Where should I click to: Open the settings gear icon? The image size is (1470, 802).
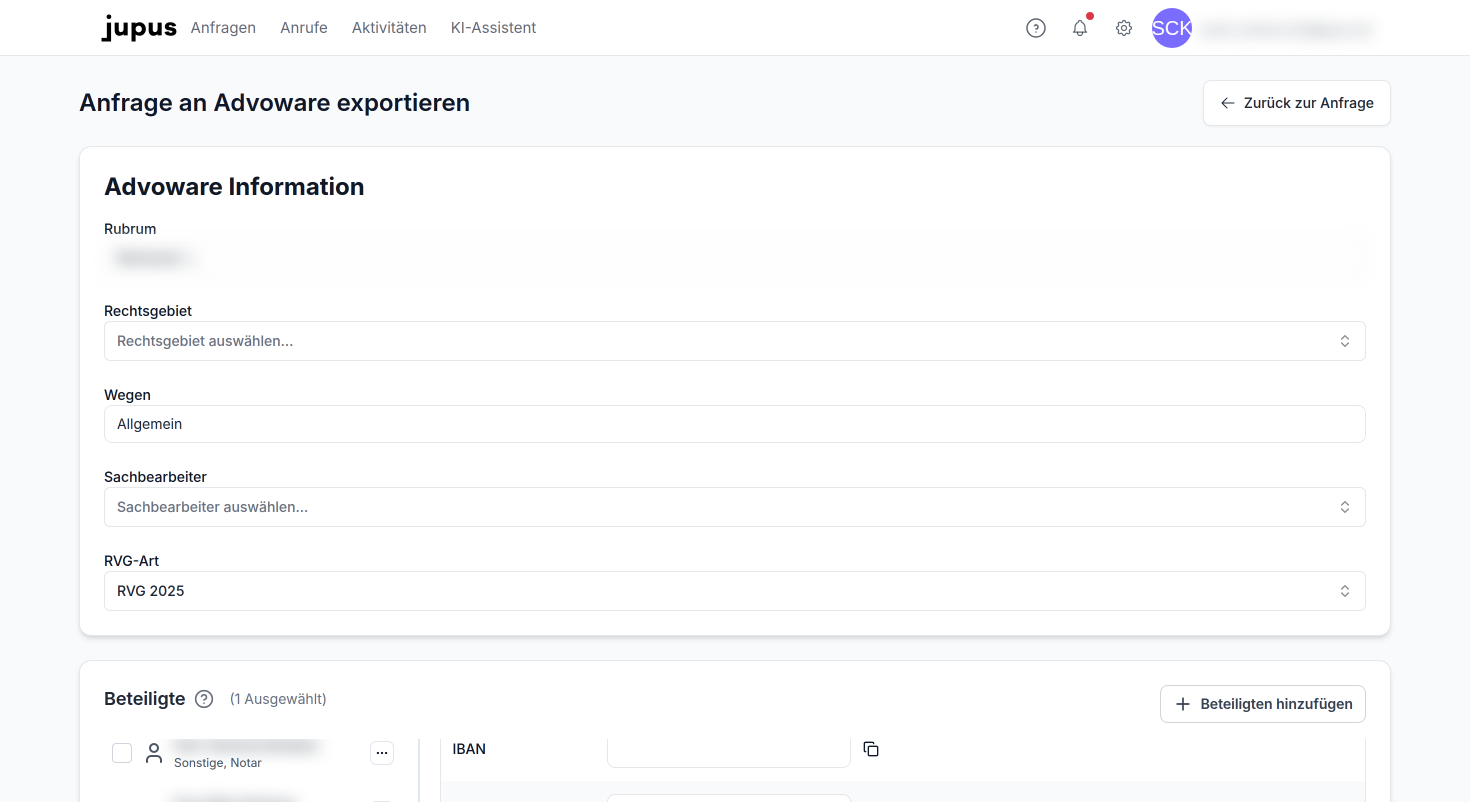(1124, 28)
